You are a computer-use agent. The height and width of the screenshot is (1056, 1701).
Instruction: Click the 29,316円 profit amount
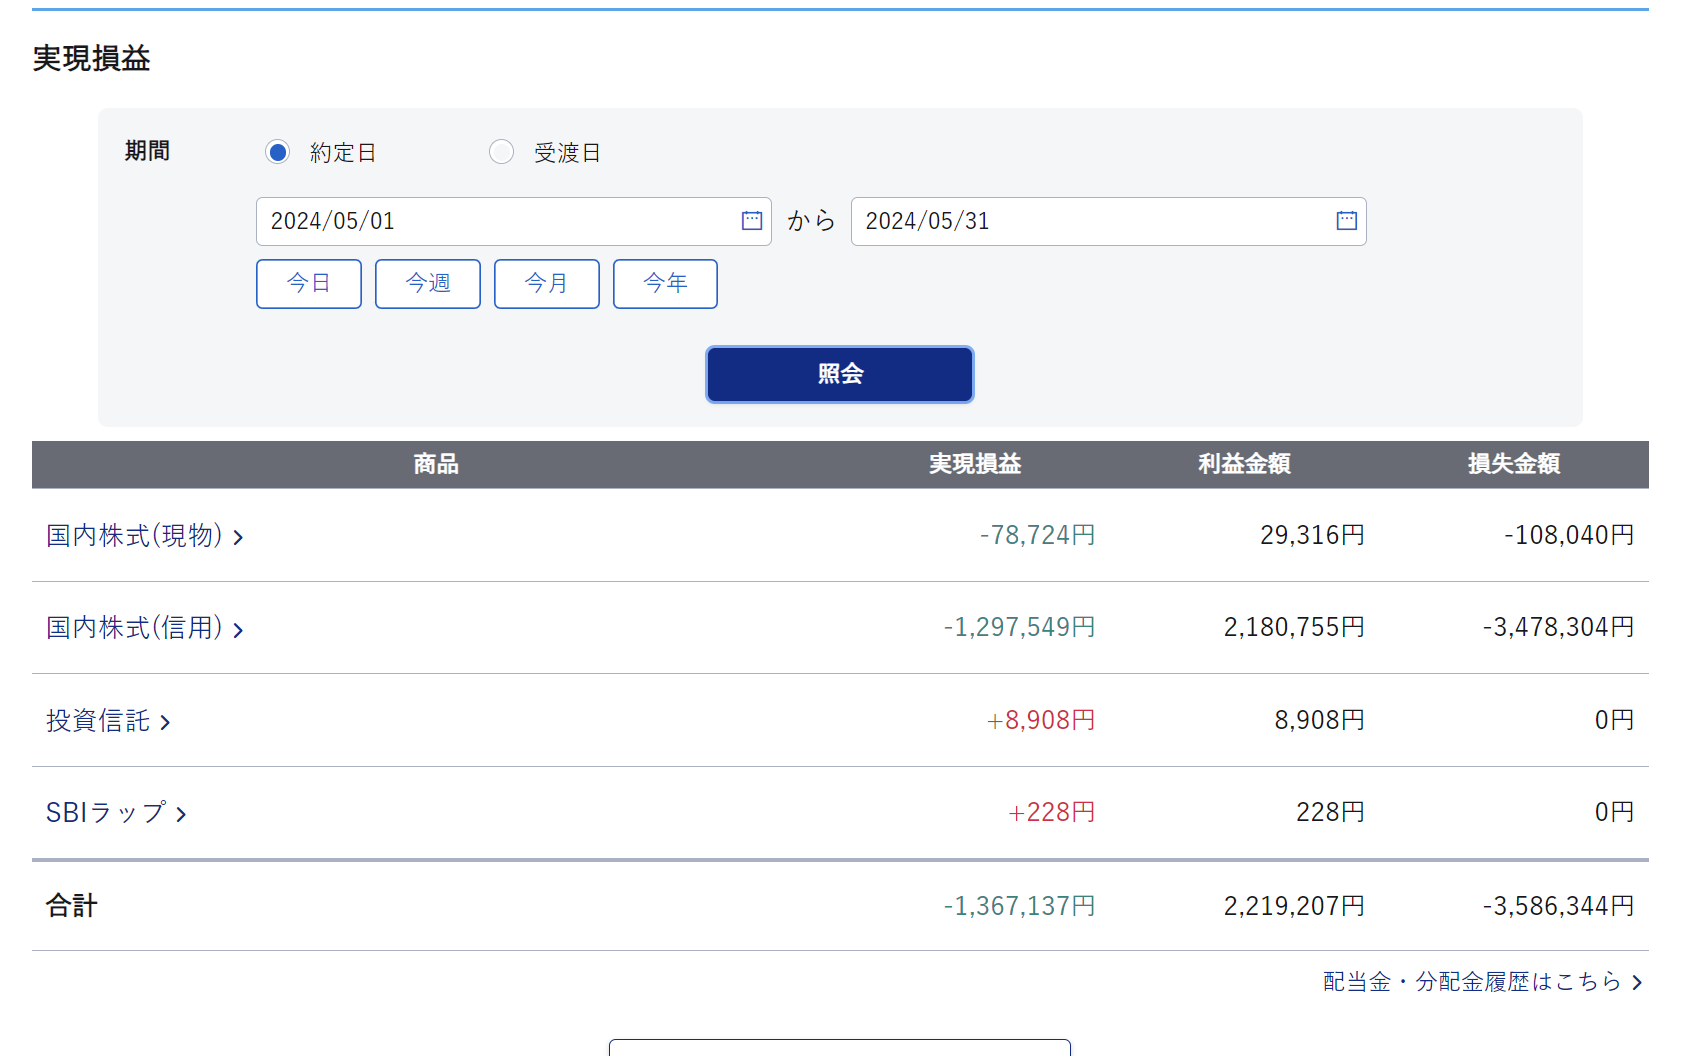click(1312, 535)
